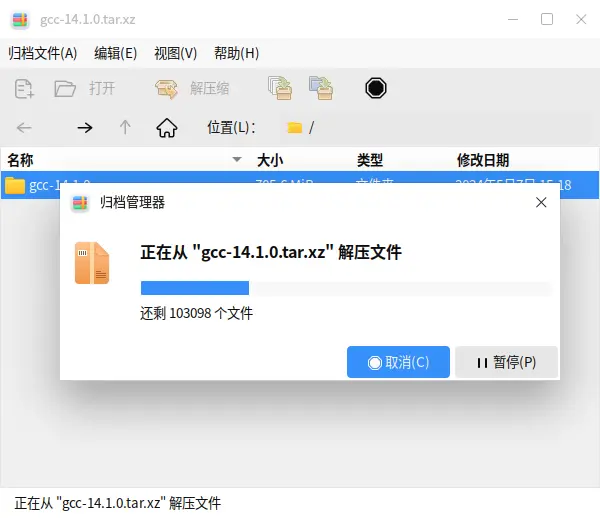Open the 归档文件(A) menu
This screenshot has width=600, height=518.
tap(42, 53)
